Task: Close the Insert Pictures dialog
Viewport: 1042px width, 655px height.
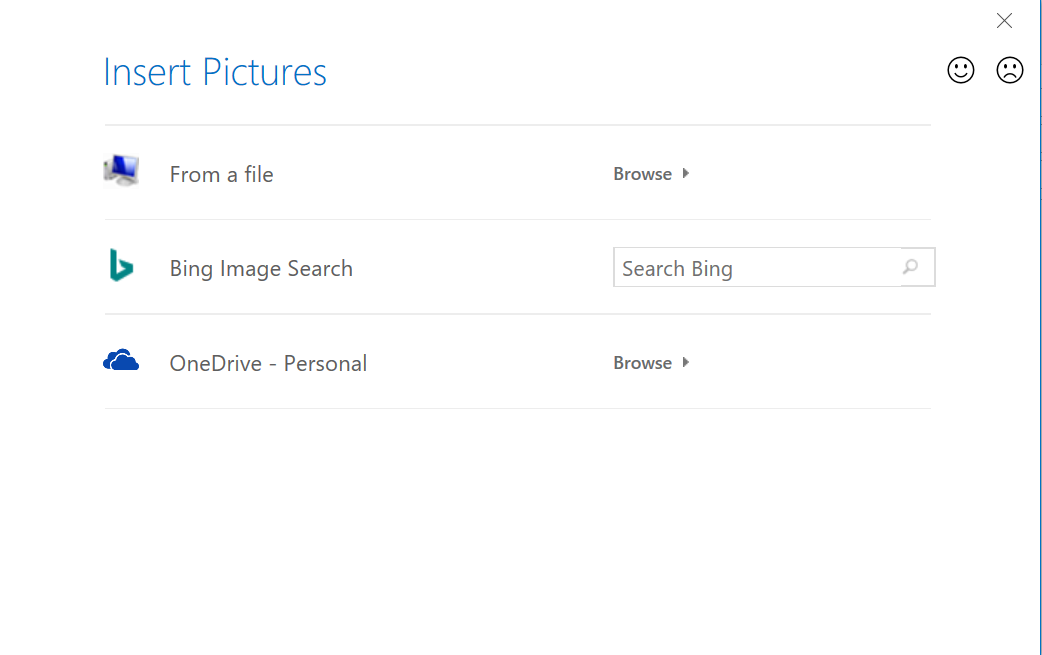Action: (1004, 20)
